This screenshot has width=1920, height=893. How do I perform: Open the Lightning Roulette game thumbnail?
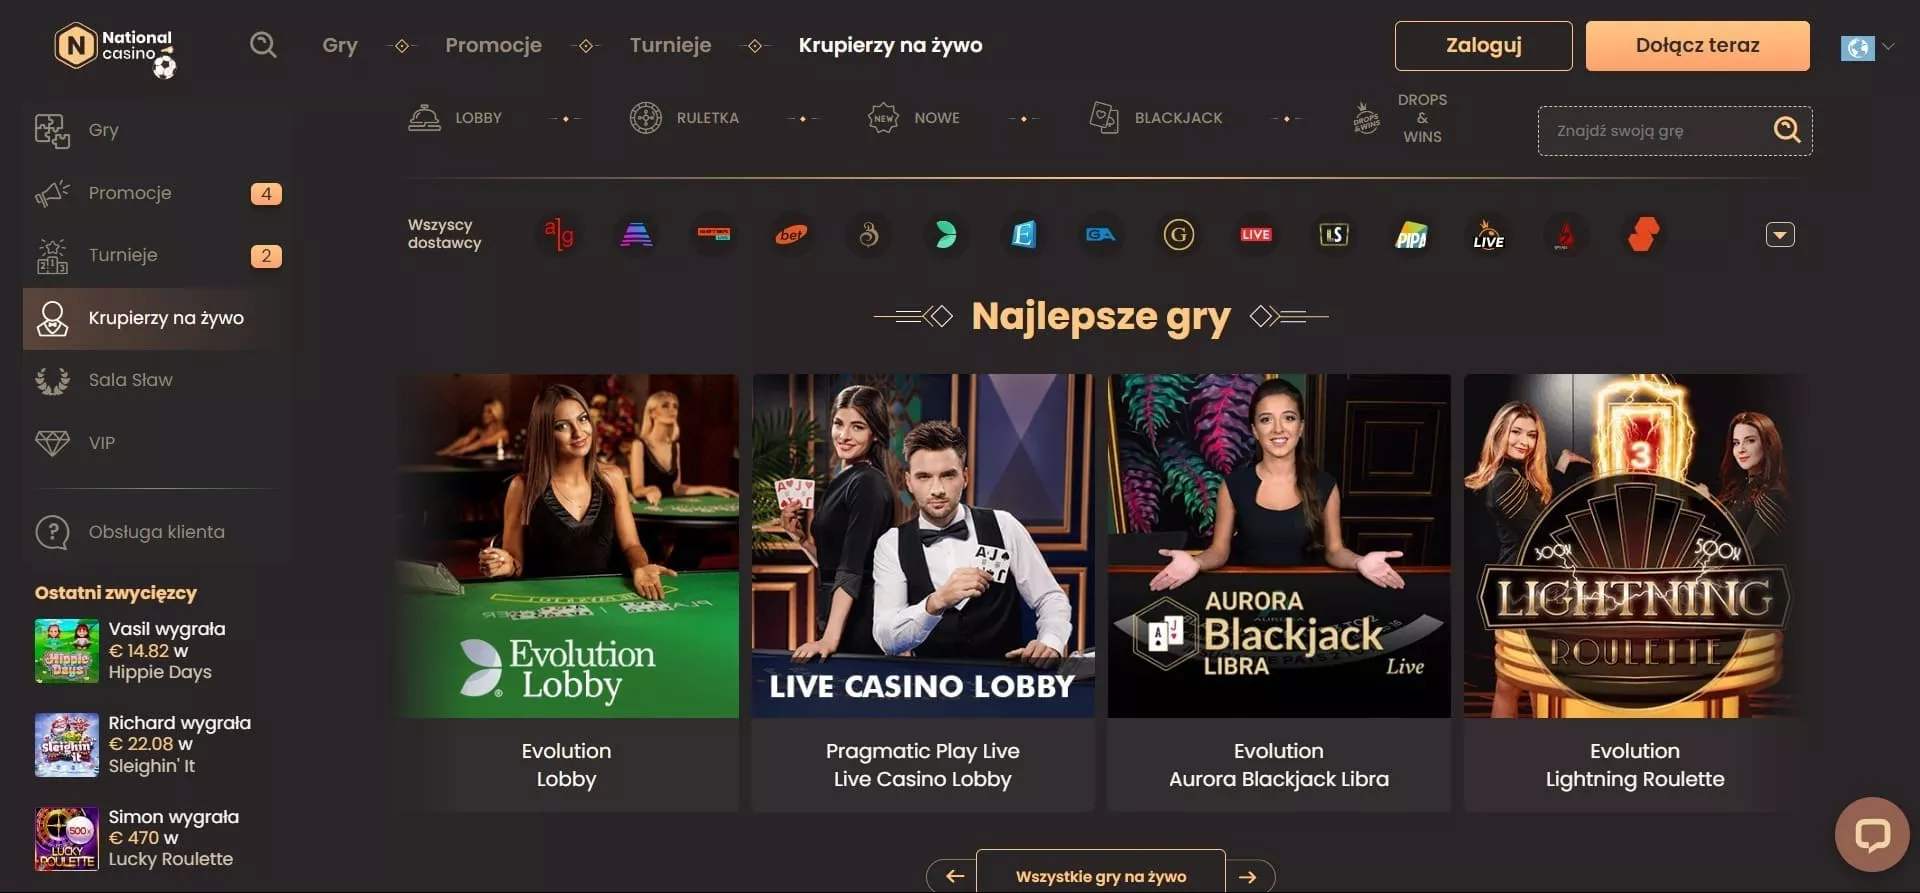1635,546
